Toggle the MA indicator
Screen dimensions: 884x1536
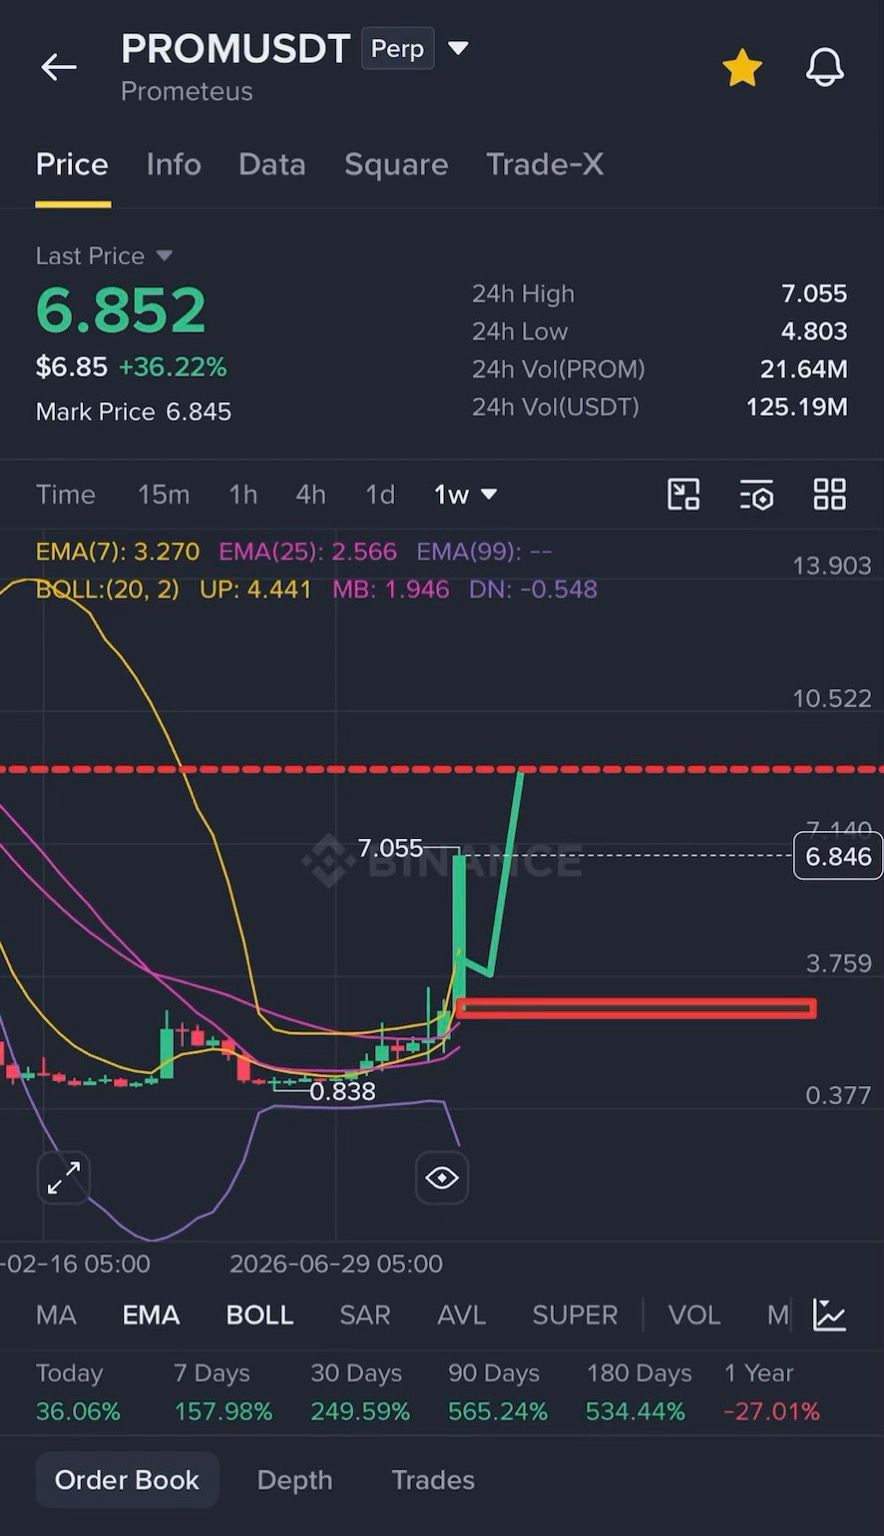[56, 1315]
